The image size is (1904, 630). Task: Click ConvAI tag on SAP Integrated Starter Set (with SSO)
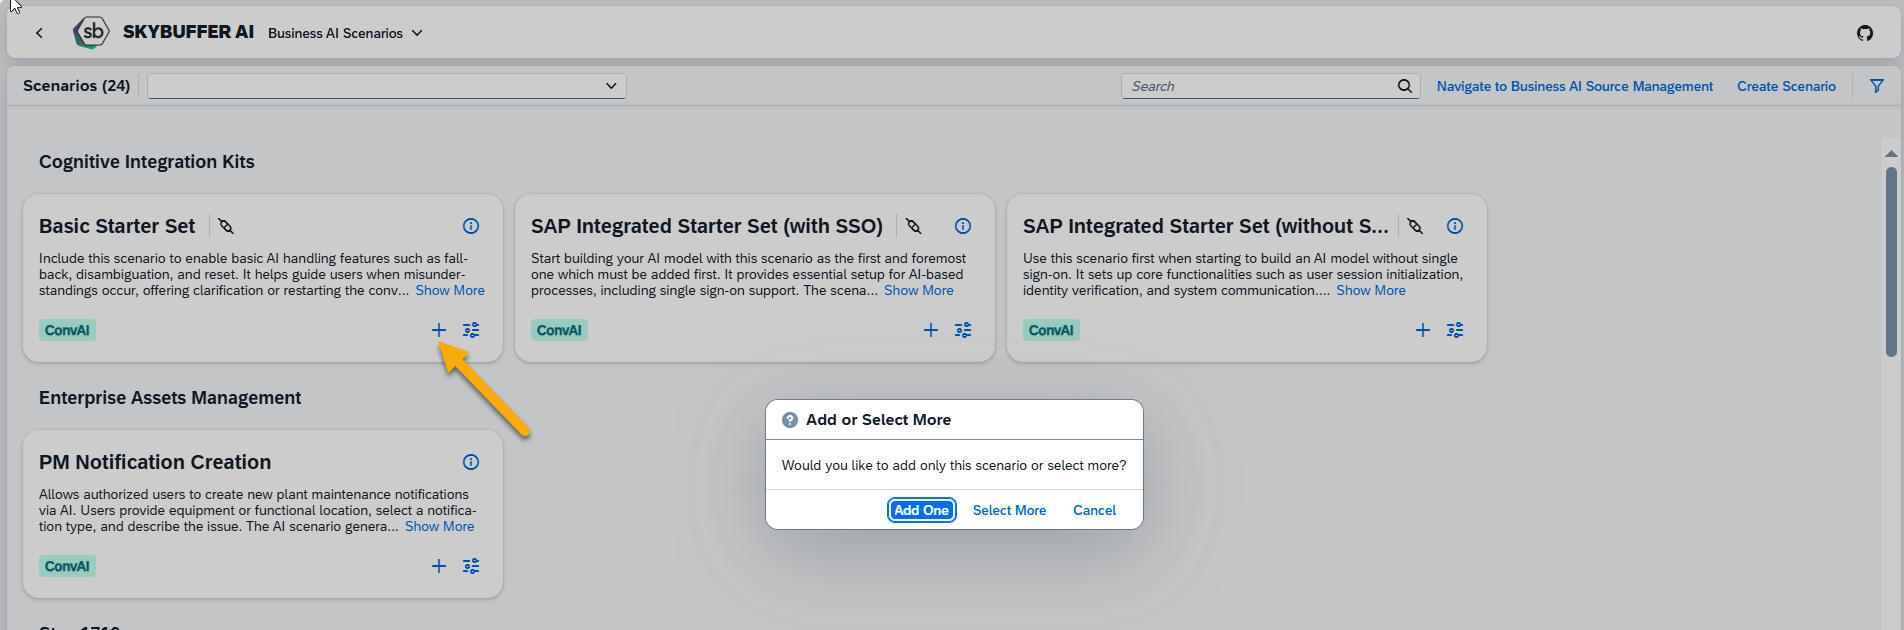coord(559,330)
